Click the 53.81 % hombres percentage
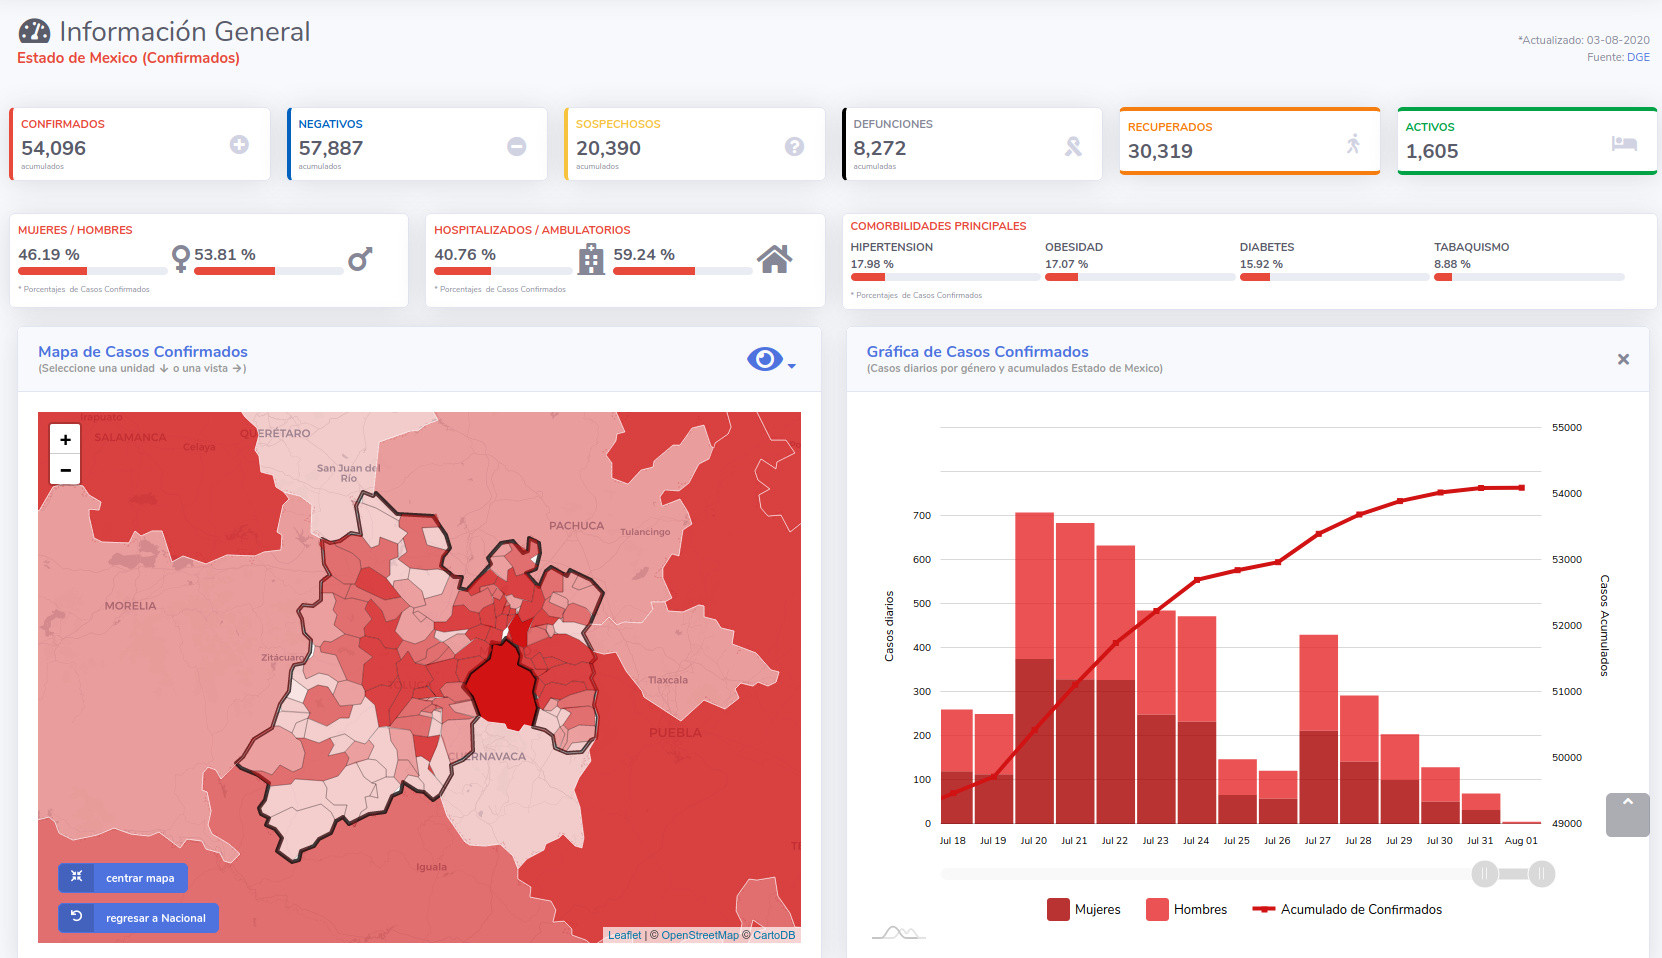Viewport: 1662px width, 958px height. coord(225,255)
